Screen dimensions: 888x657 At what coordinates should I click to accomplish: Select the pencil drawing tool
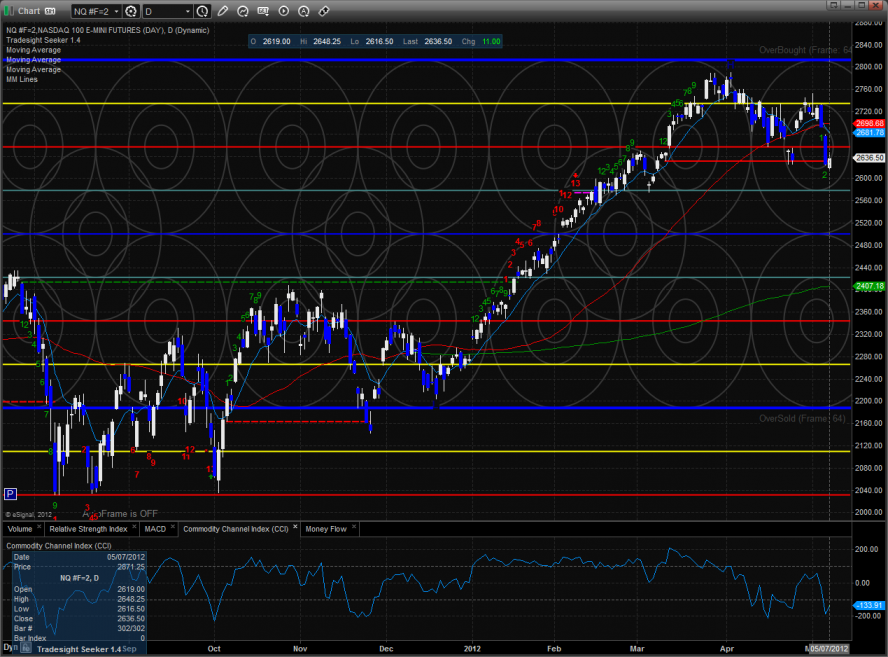(223, 11)
